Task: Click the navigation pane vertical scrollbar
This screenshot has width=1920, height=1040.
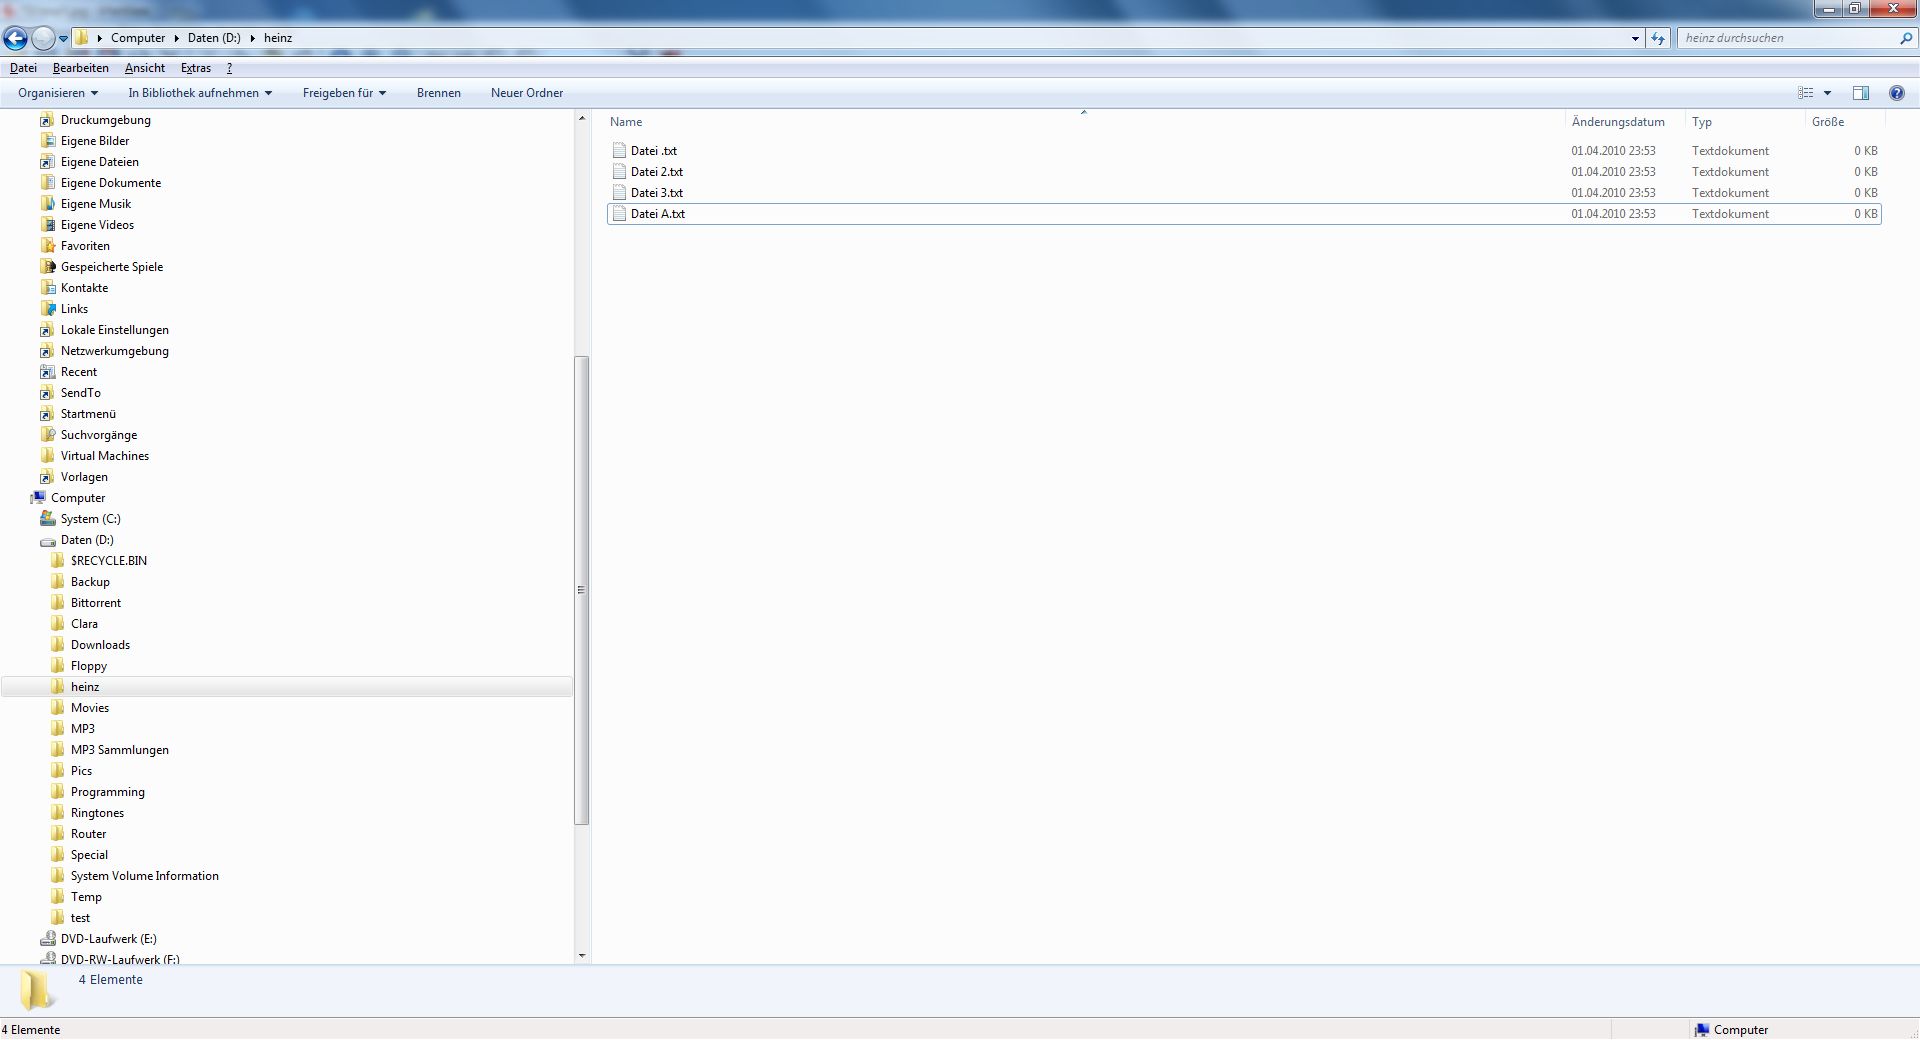Action: (582, 590)
